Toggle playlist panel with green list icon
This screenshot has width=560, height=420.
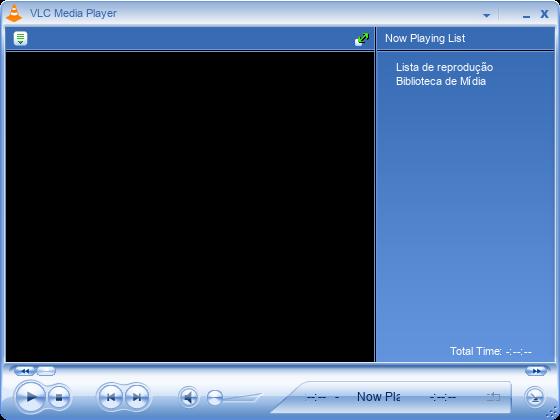click(20, 38)
